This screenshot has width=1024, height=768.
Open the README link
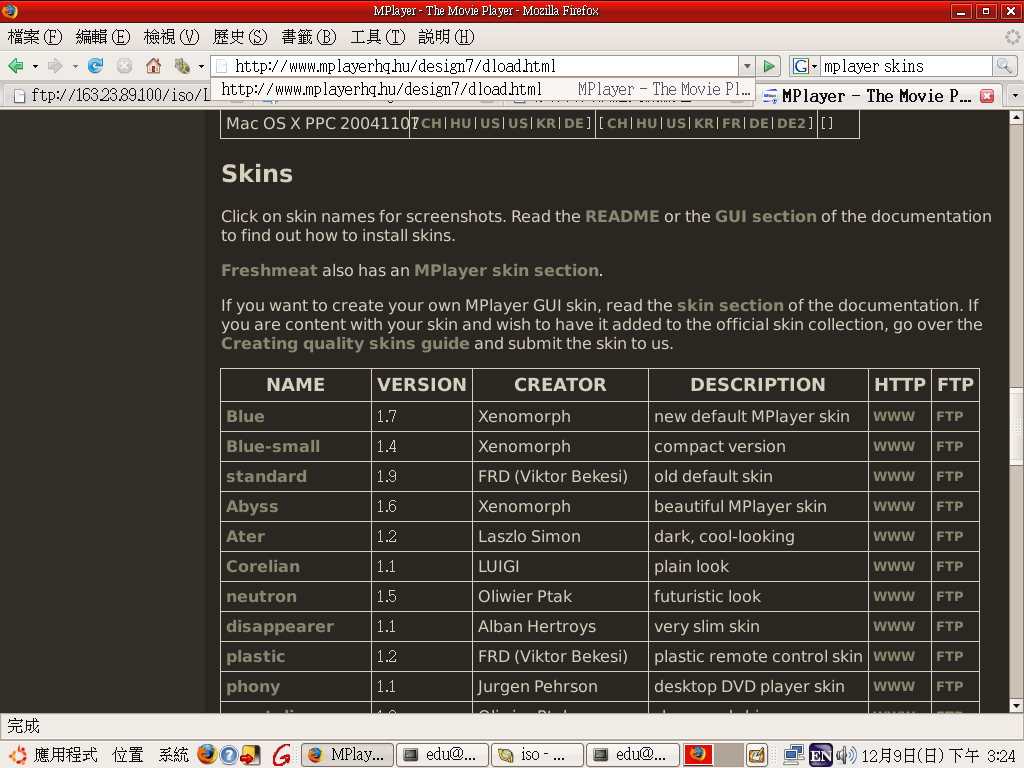pos(622,216)
